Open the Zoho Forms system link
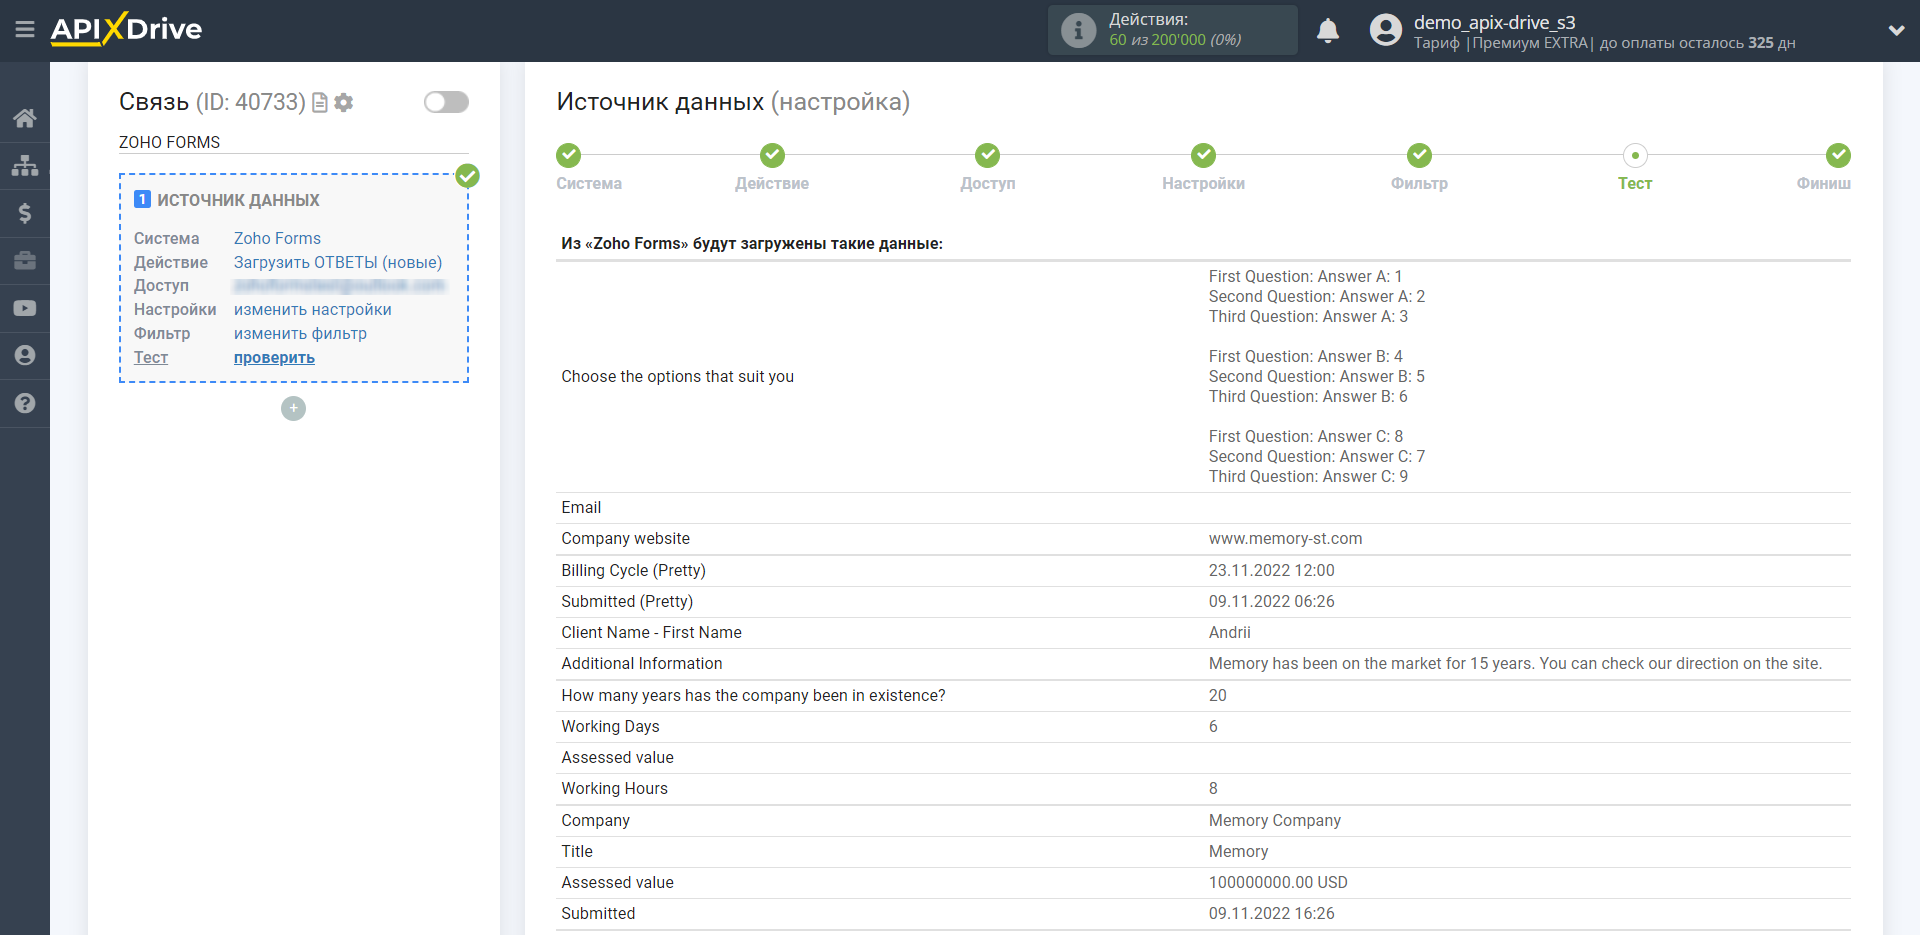The height and width of the screenshot is (935, 1920). (277, 238)
